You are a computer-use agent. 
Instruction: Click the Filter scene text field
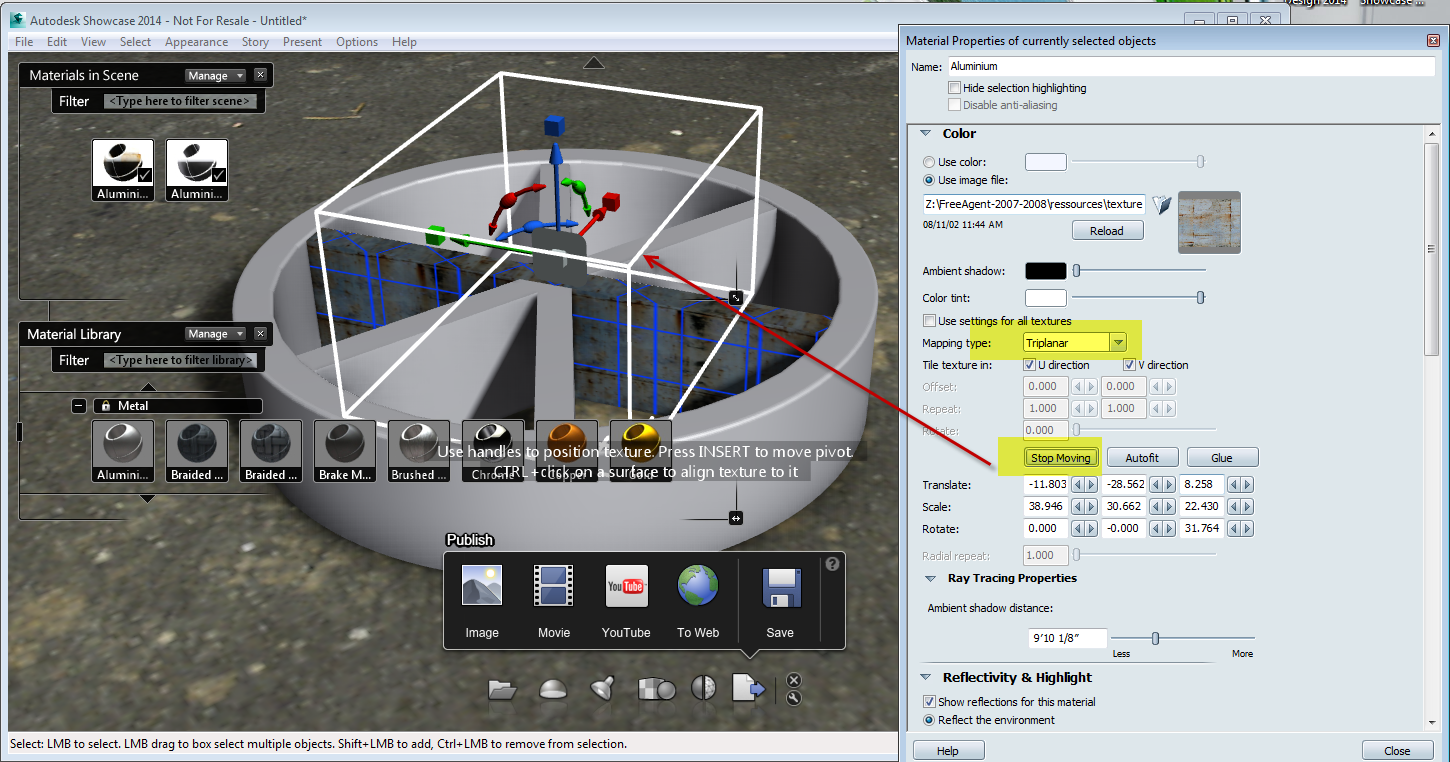coord(180,102)
